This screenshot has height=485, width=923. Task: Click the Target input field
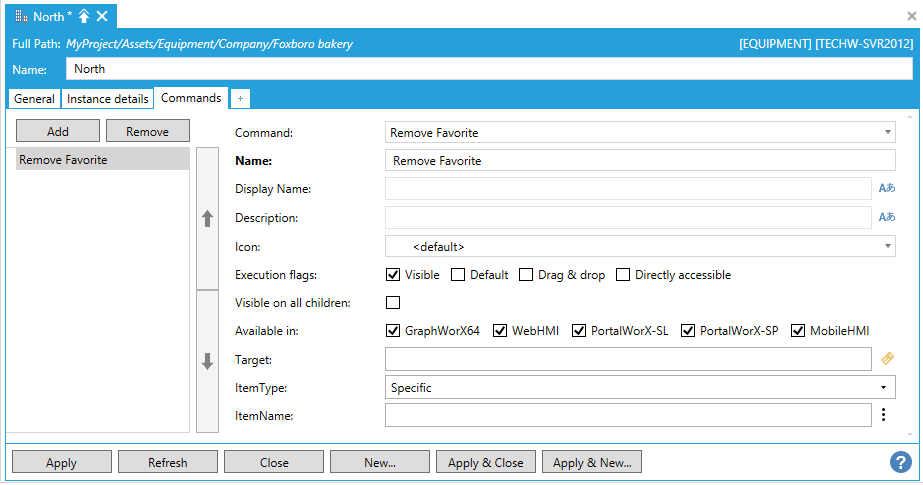(x=628, y=359)
